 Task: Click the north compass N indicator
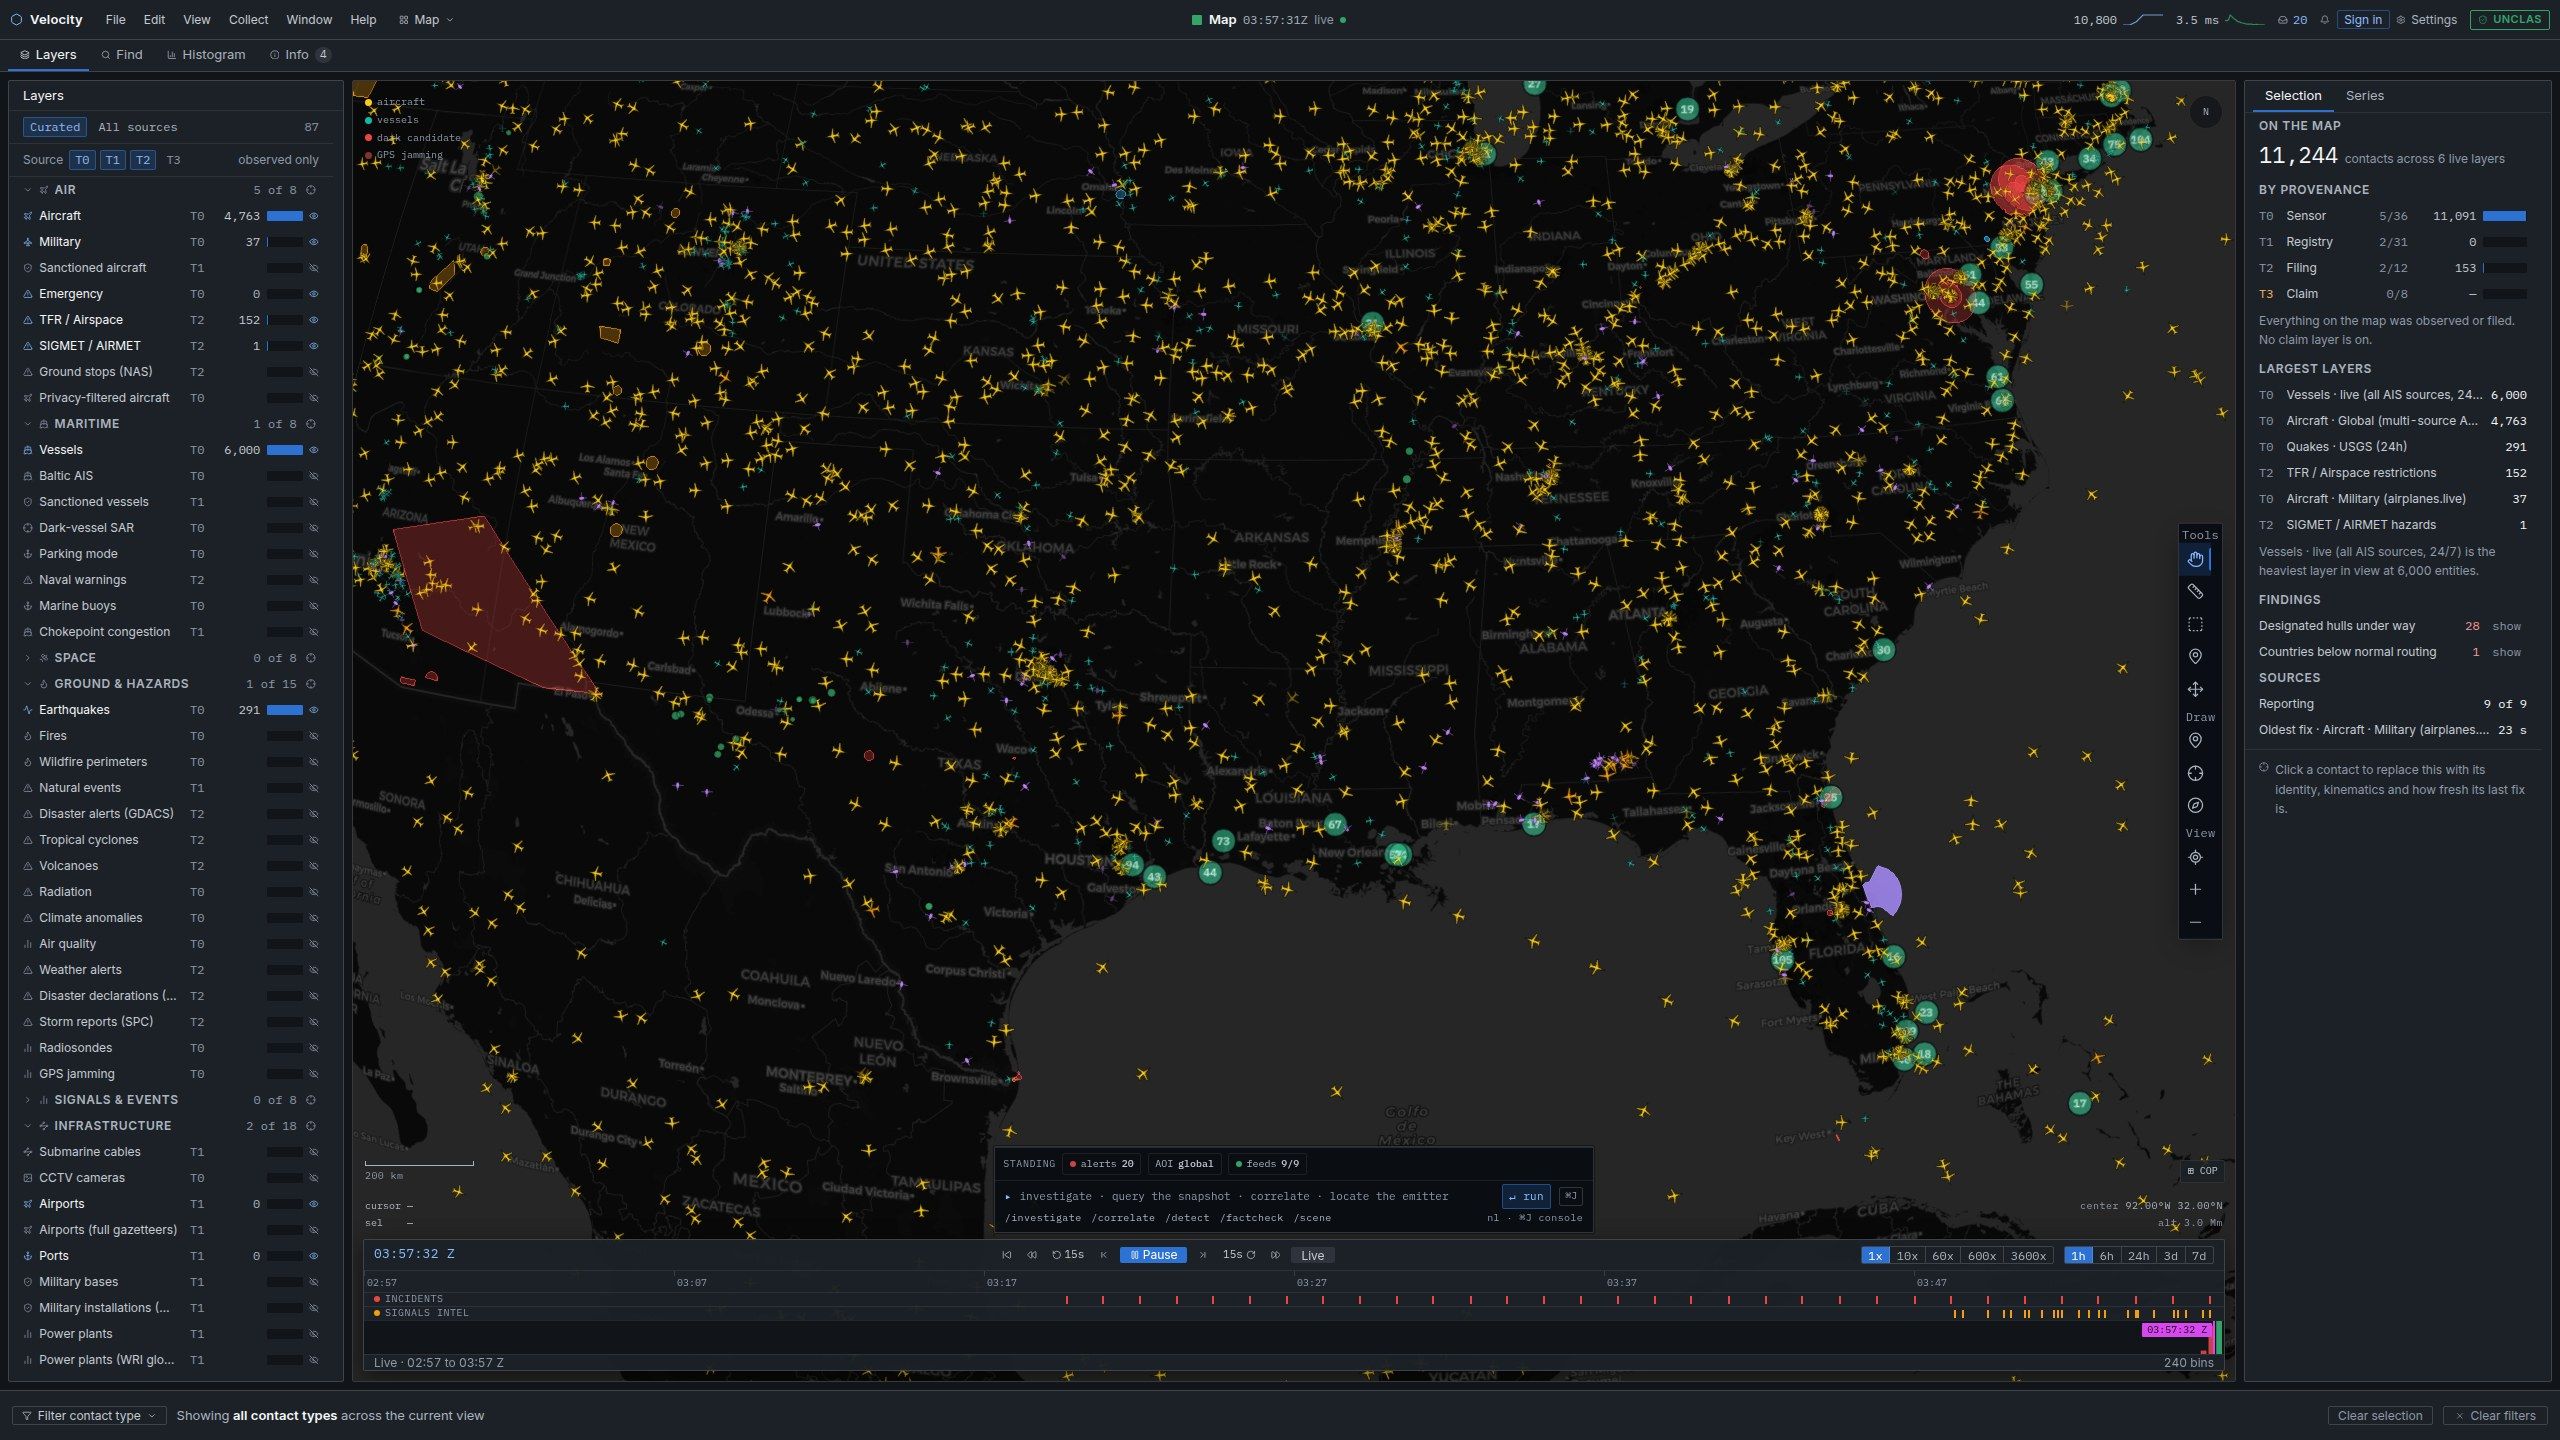(2205, 112)
